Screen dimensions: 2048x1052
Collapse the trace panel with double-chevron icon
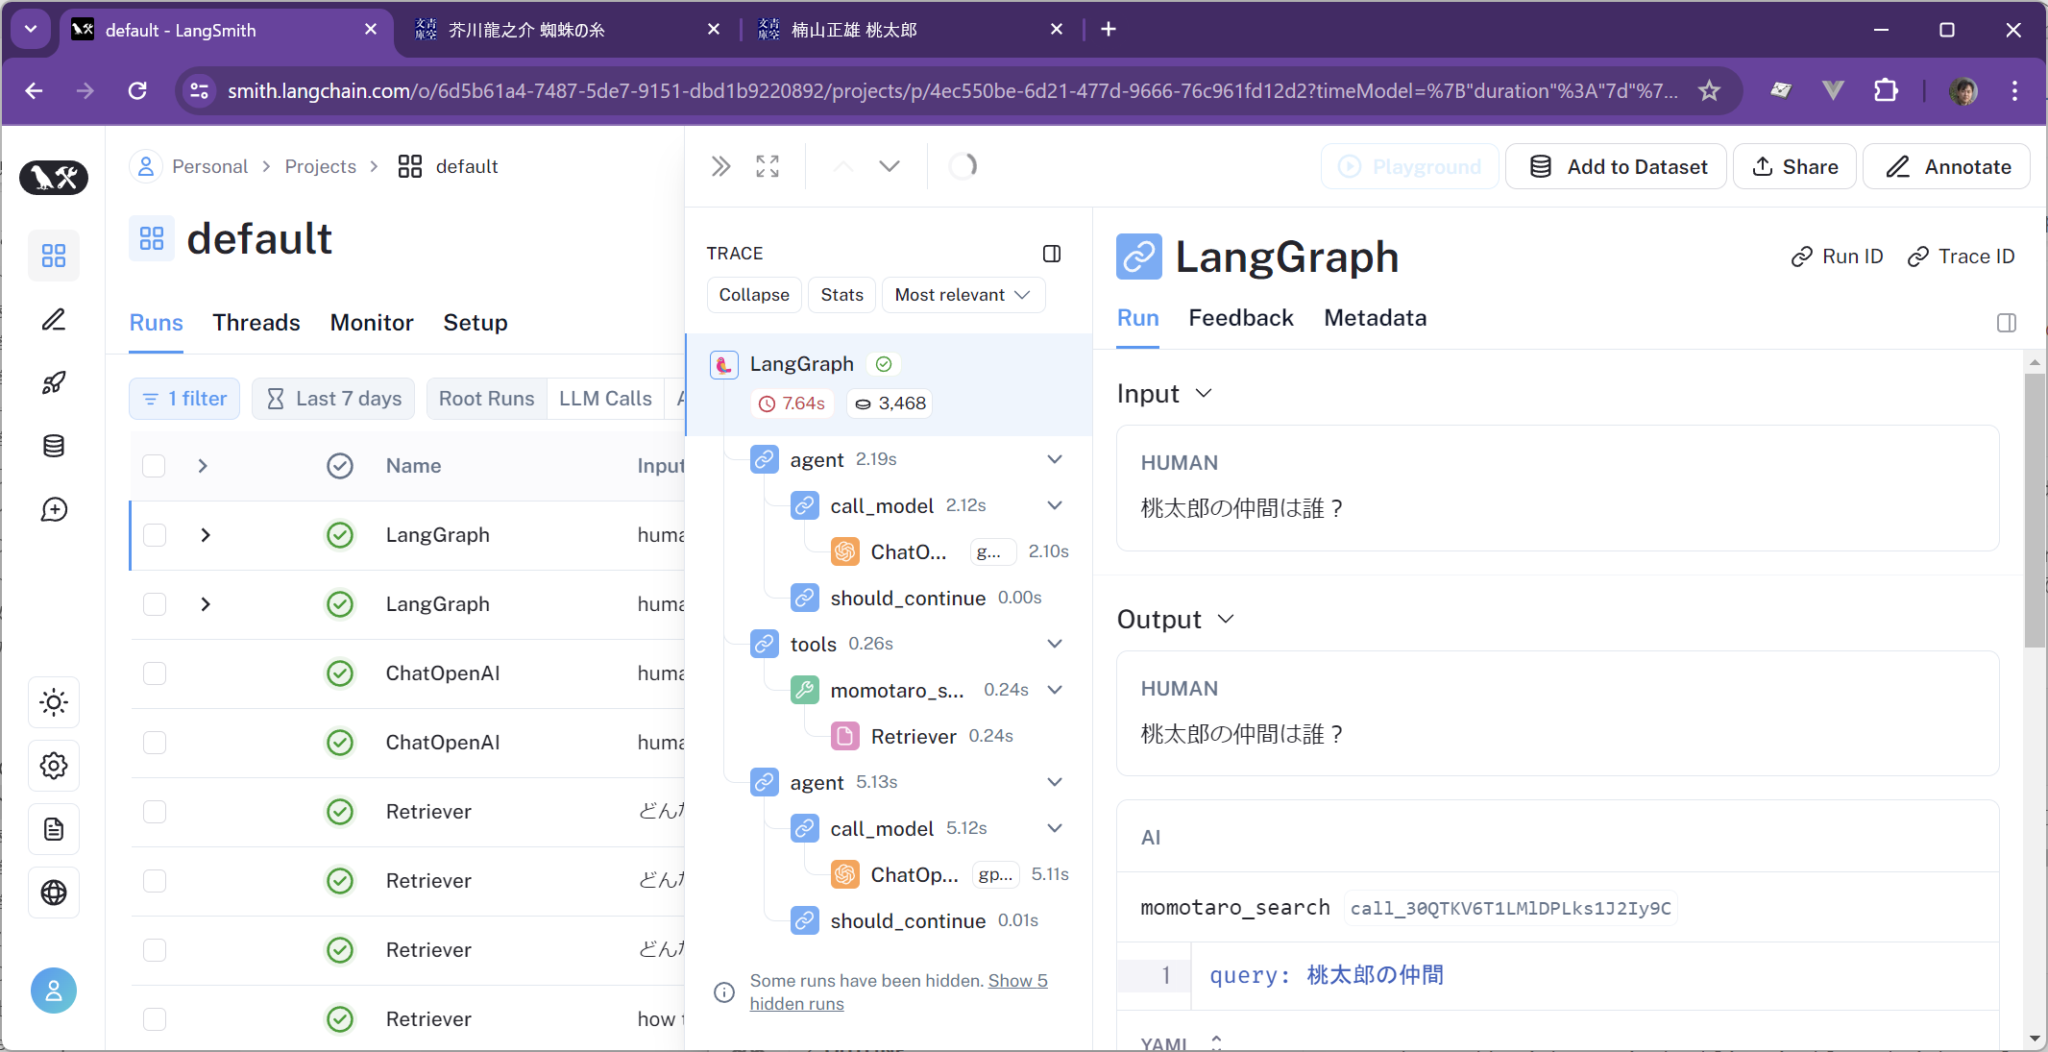[x=720, y=165]
